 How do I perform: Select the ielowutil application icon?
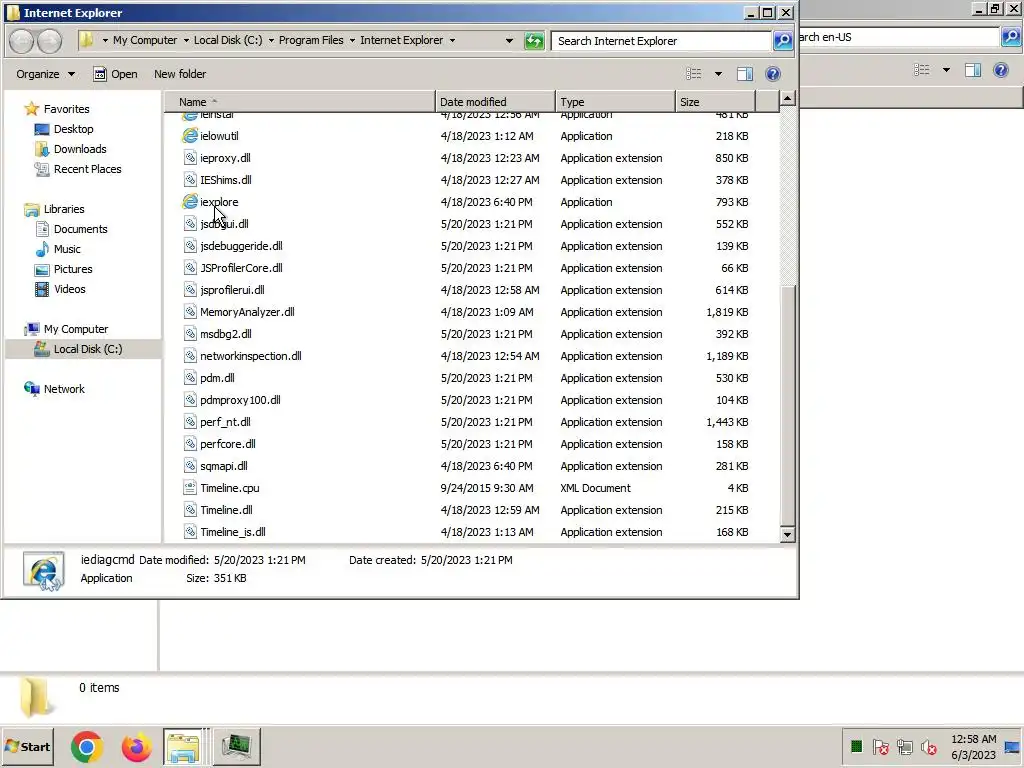coord(190,136)
